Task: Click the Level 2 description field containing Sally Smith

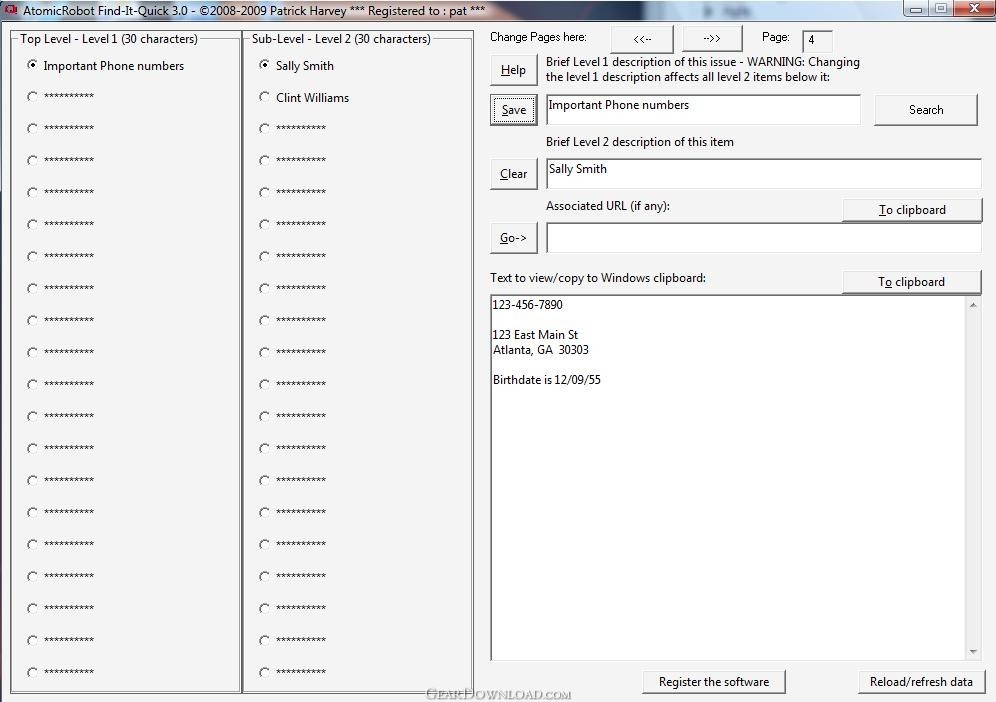Action: pyautogui.click(x=764, y=173)
